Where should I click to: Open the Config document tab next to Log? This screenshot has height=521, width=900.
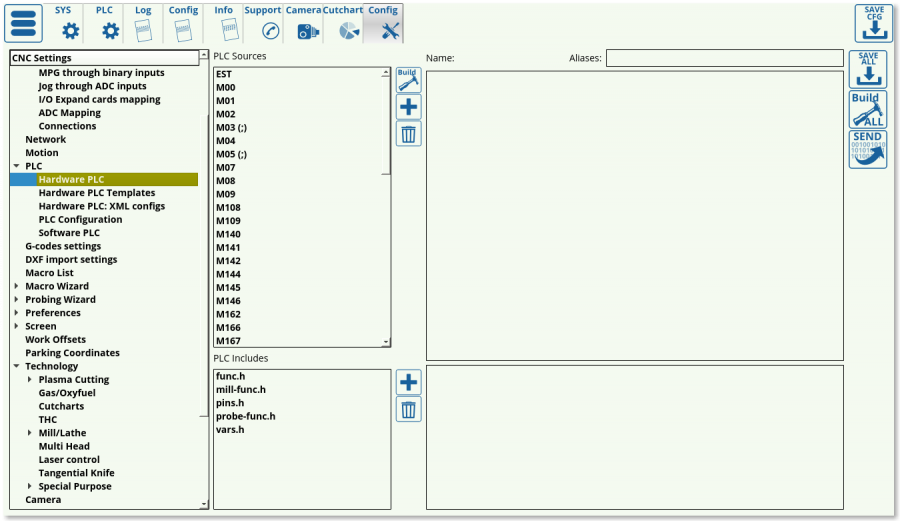point(183,24)
